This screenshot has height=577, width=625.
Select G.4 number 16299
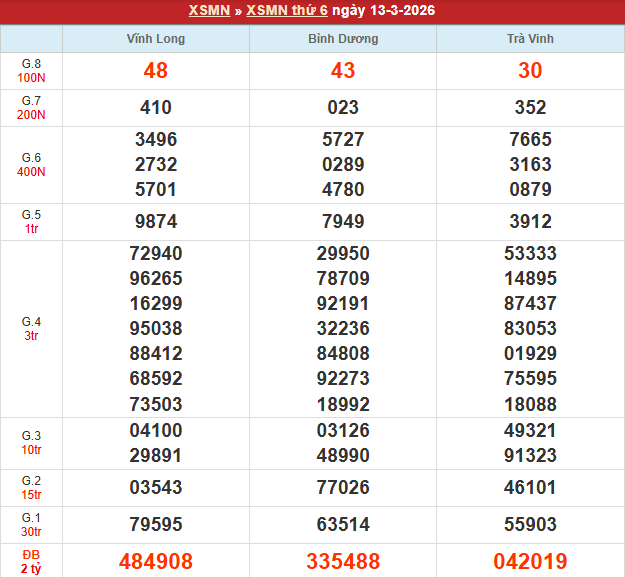(x=156, y=304)
